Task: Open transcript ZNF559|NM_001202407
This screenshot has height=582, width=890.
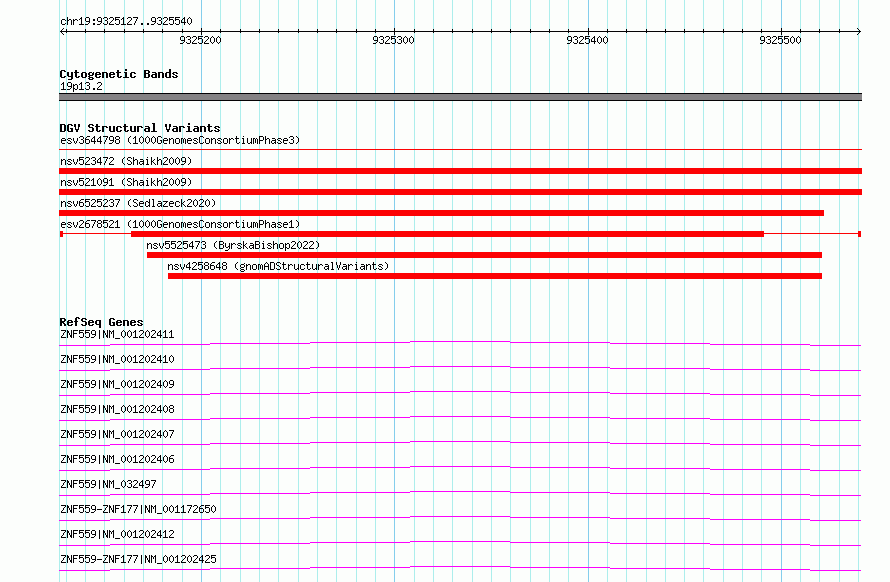Action: (117, 434)
